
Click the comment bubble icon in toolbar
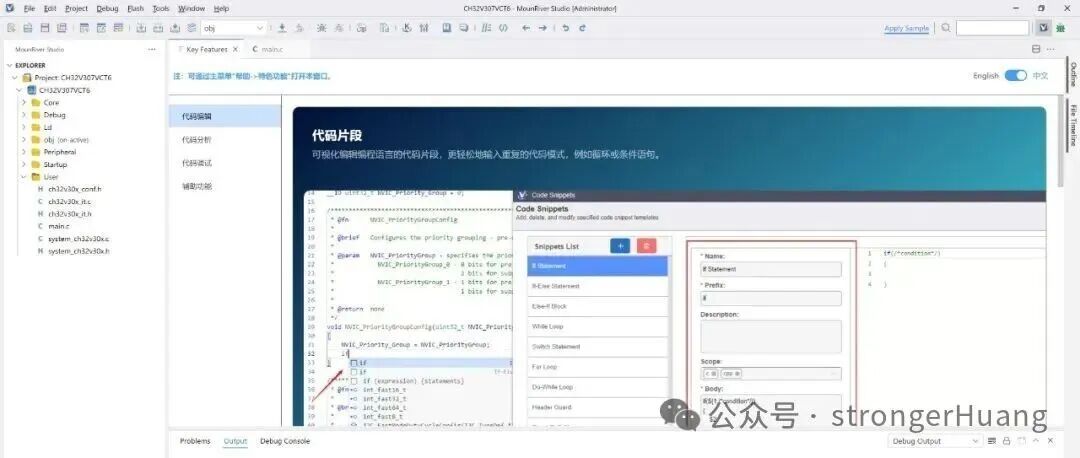(x=464, y=28)
